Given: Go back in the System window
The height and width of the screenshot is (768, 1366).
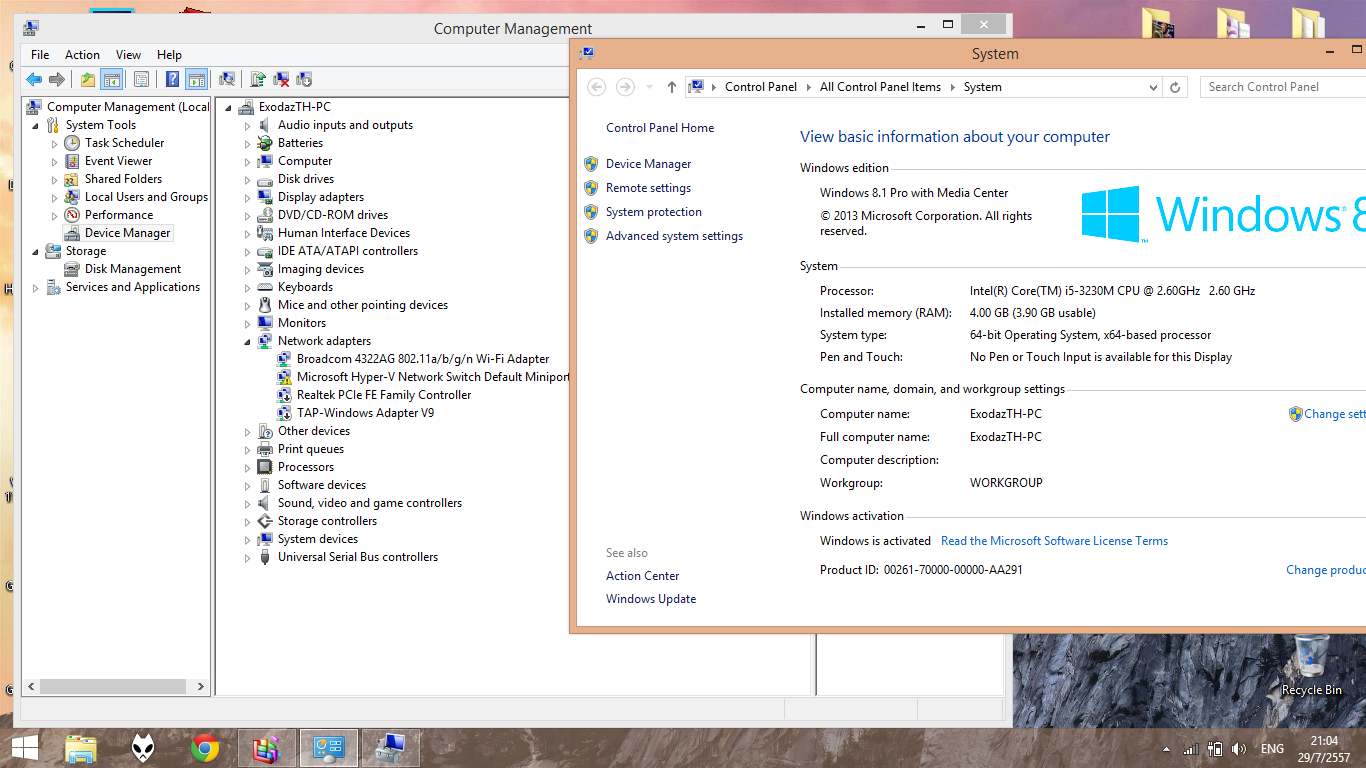Looking at the screenshot, I should pos(597,87).
